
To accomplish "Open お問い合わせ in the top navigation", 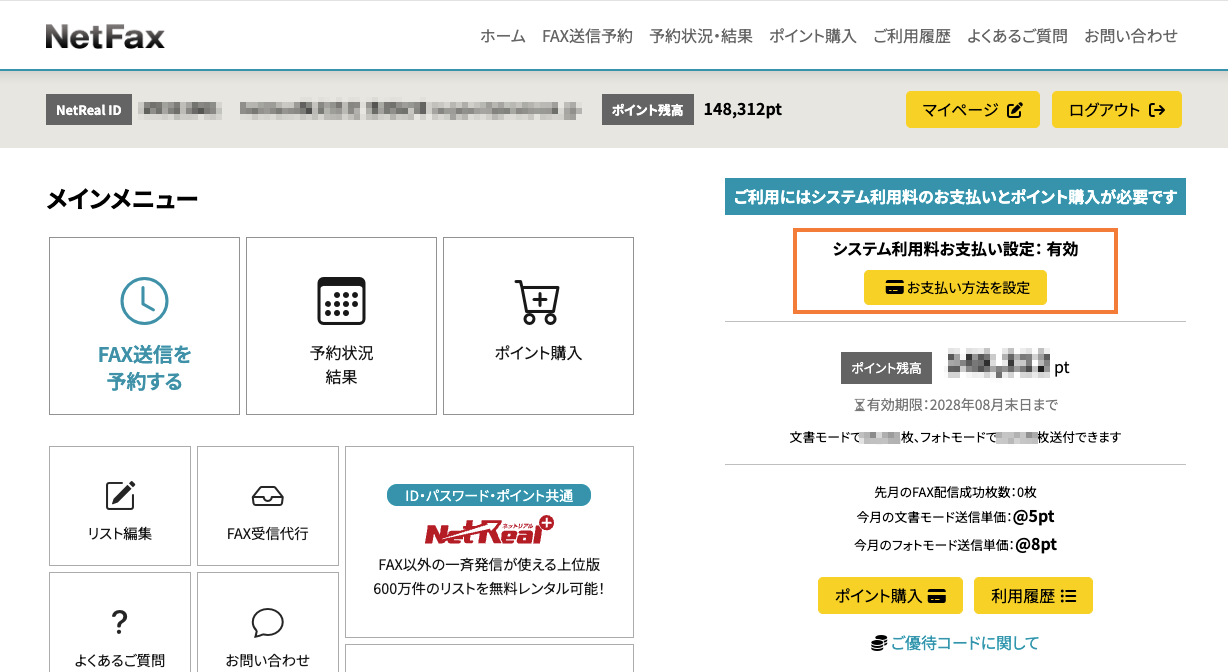I will [1131, 36].
